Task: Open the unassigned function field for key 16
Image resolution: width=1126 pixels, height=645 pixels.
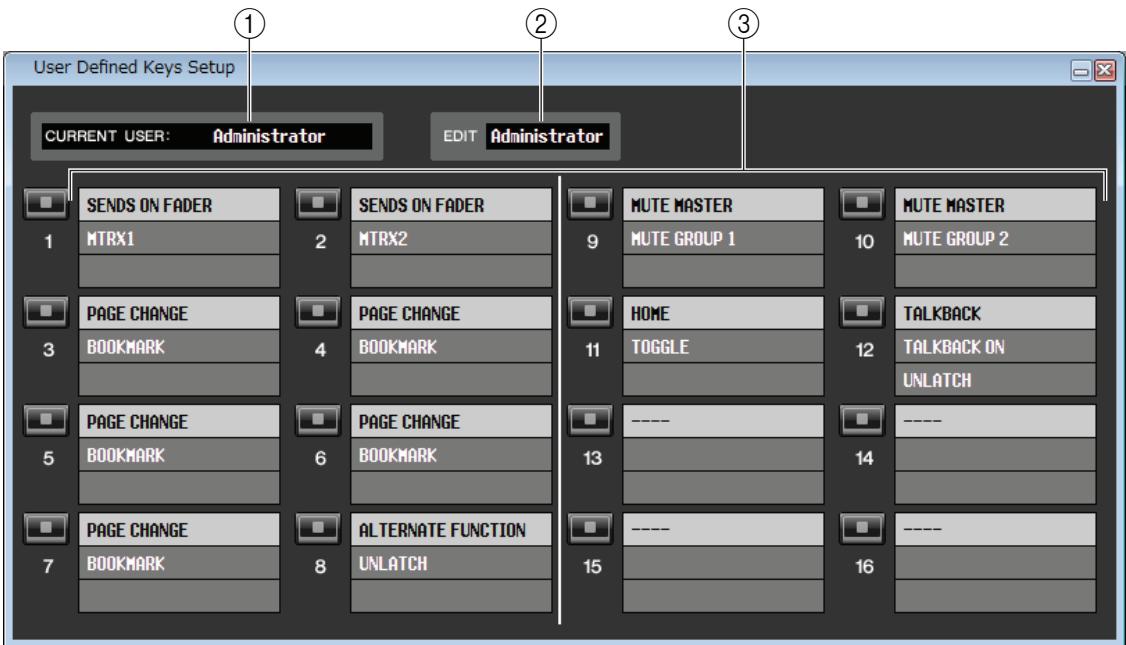Action: (x=995, y=530)
